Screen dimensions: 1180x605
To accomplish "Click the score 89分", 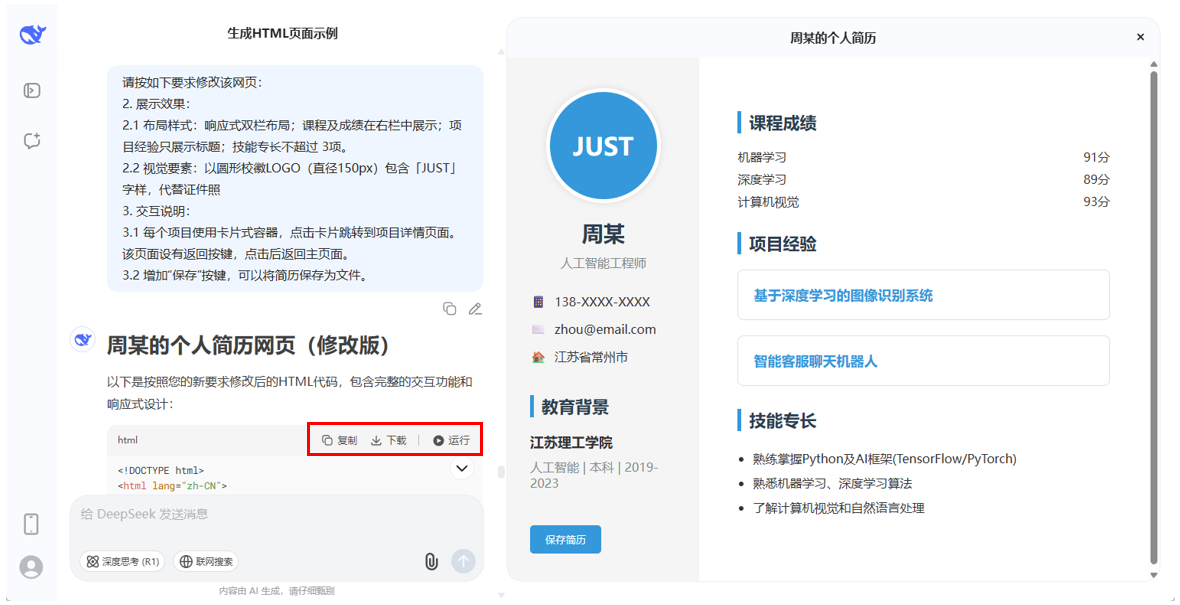I will click(1096, 179).
